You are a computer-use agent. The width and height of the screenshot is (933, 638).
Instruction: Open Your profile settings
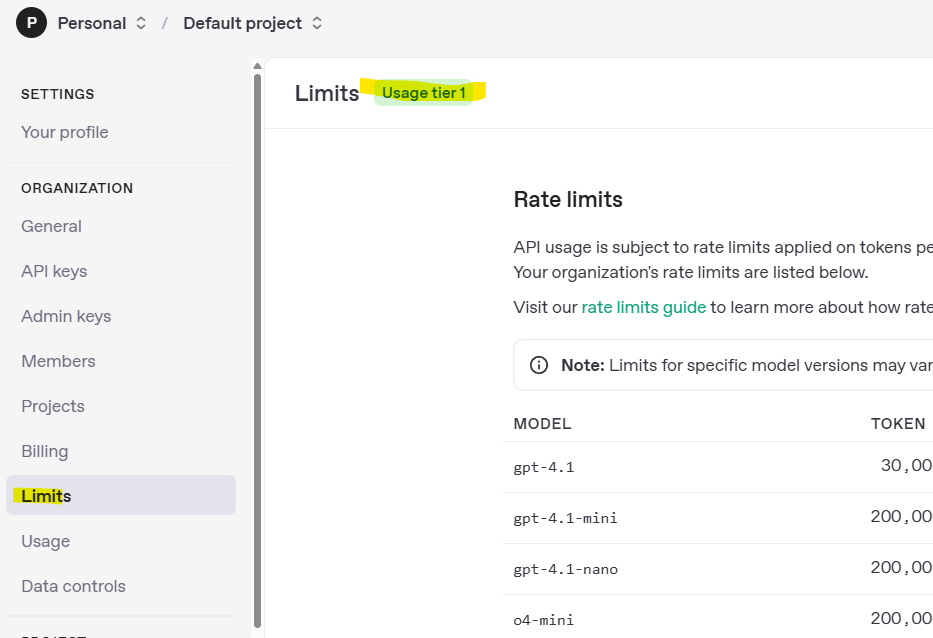pyautogui.click(x=65, y=132)
